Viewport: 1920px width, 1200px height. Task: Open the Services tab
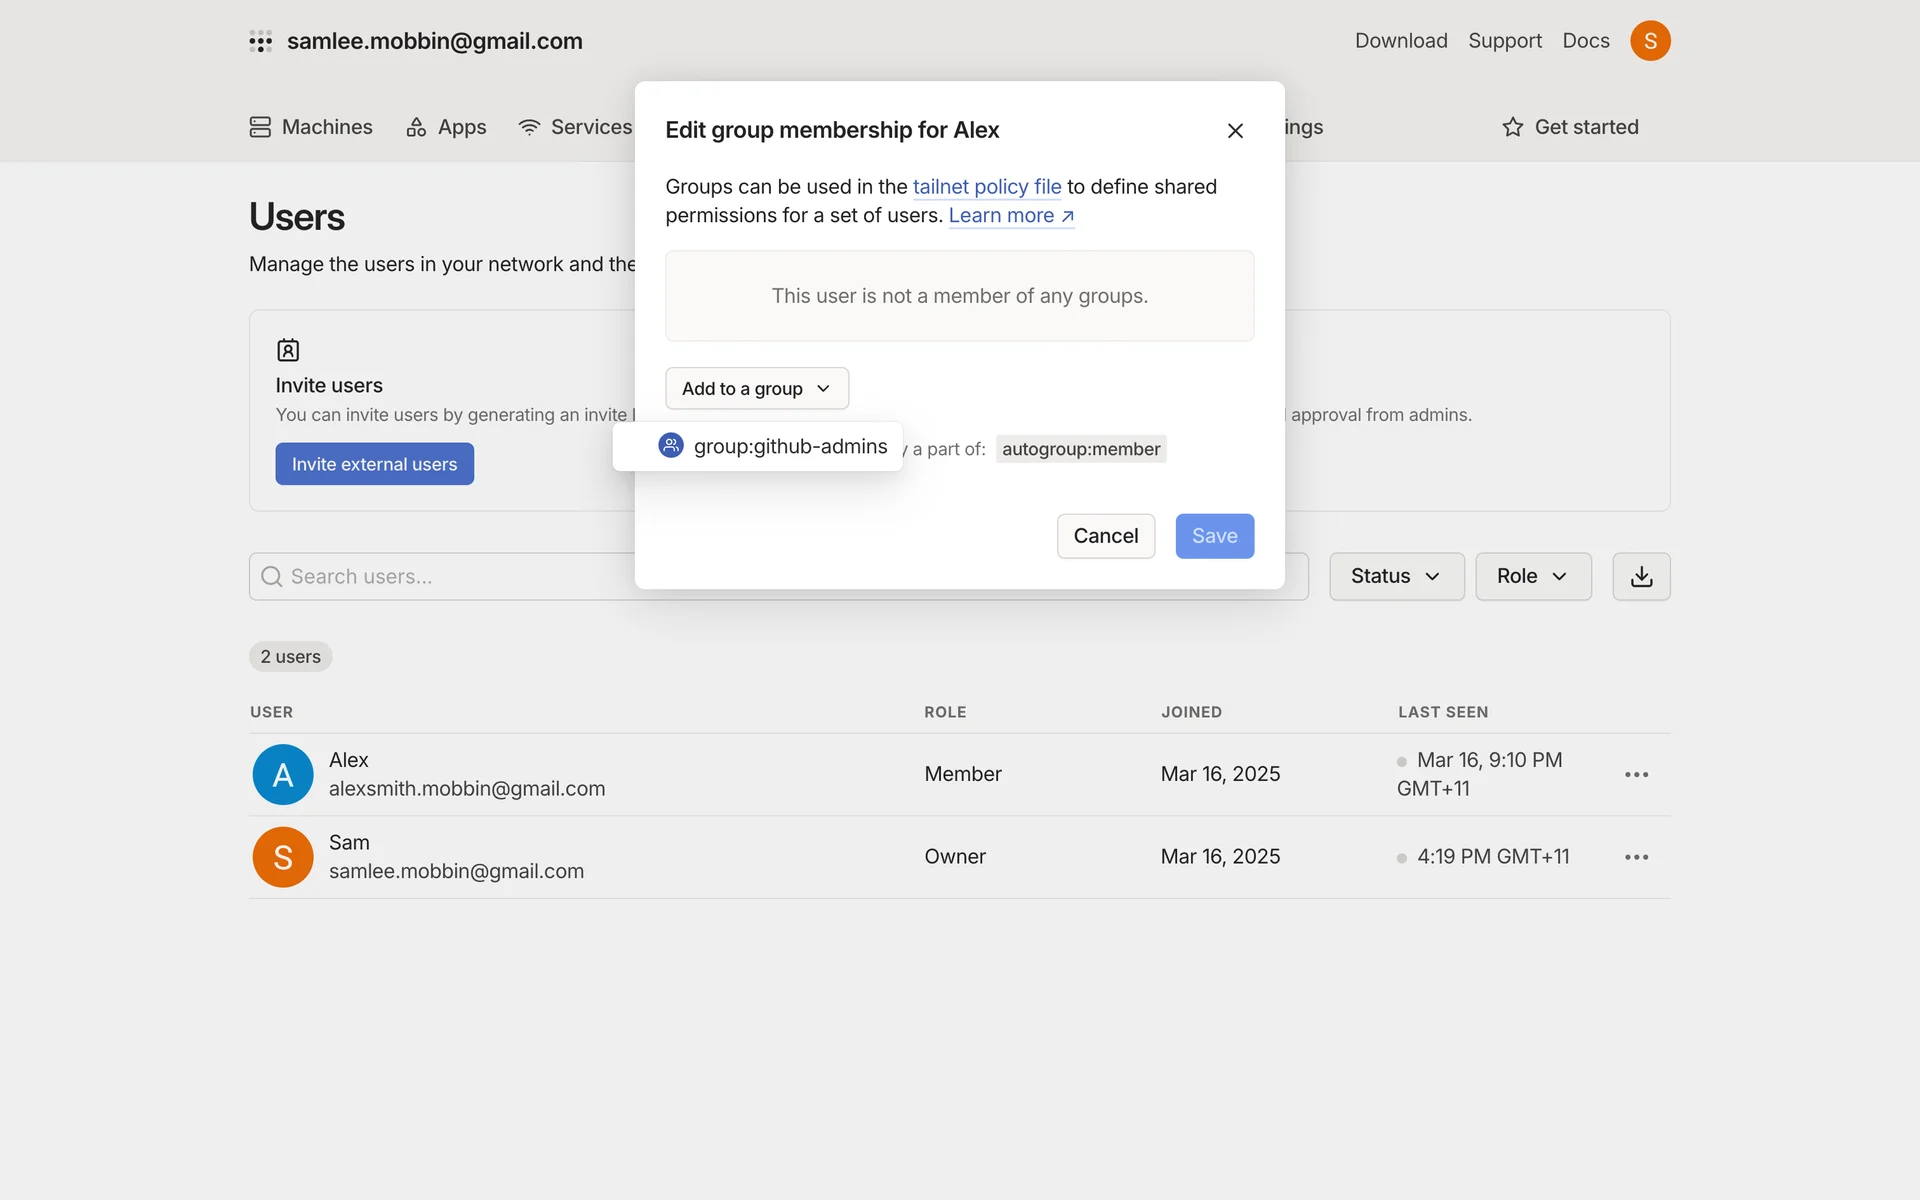(575, 127)
